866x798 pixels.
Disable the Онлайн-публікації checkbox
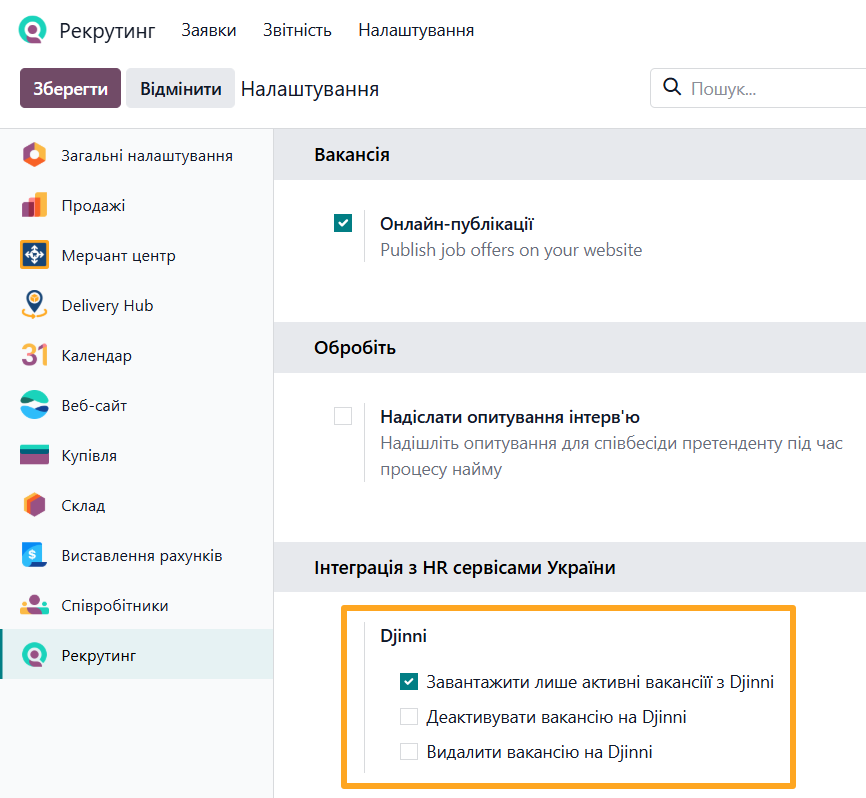[x=343, y=223]
